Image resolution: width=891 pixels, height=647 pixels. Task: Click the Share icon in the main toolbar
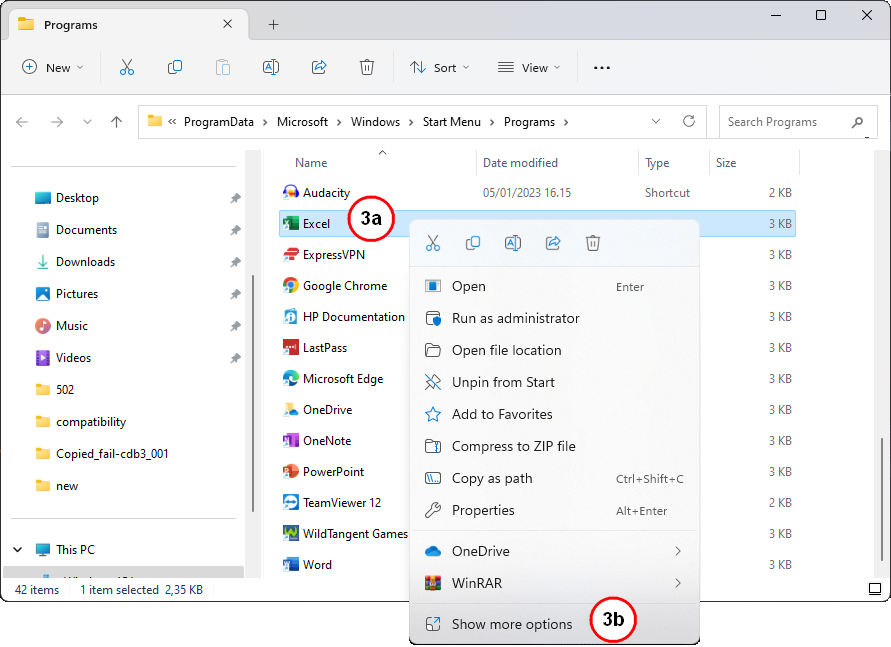319,68
